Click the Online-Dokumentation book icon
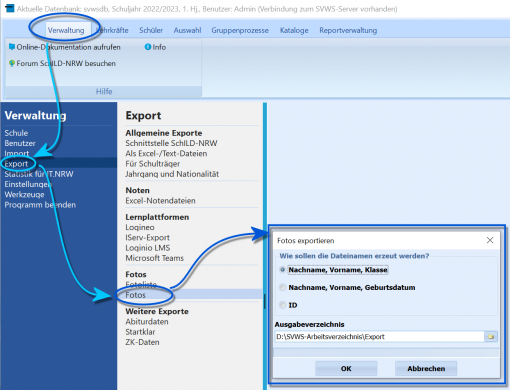The image size is (510, 390). click(x=12, y=47)
